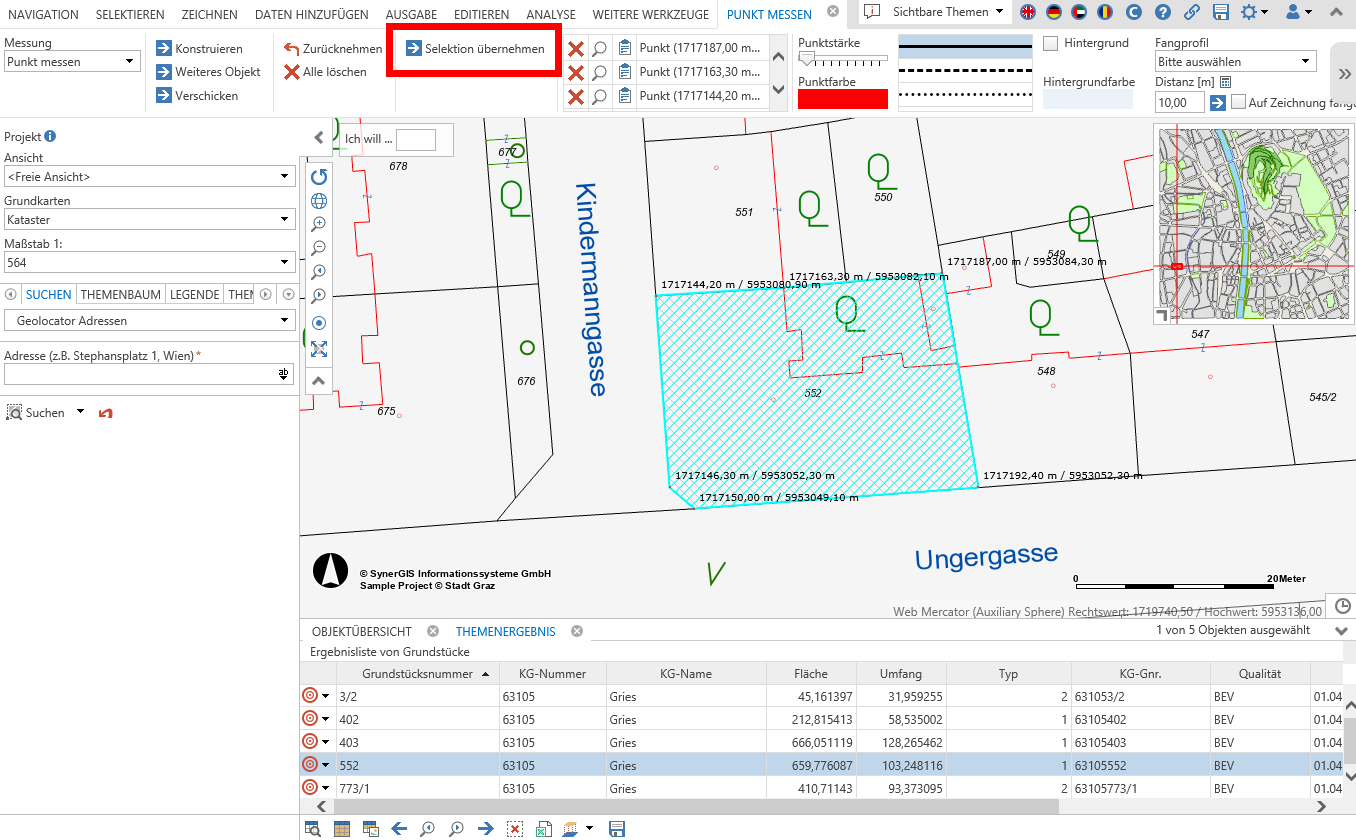Switch interface language with the German flag icon
Viewport: 1356px width, 840px height.
point(1053,14)
